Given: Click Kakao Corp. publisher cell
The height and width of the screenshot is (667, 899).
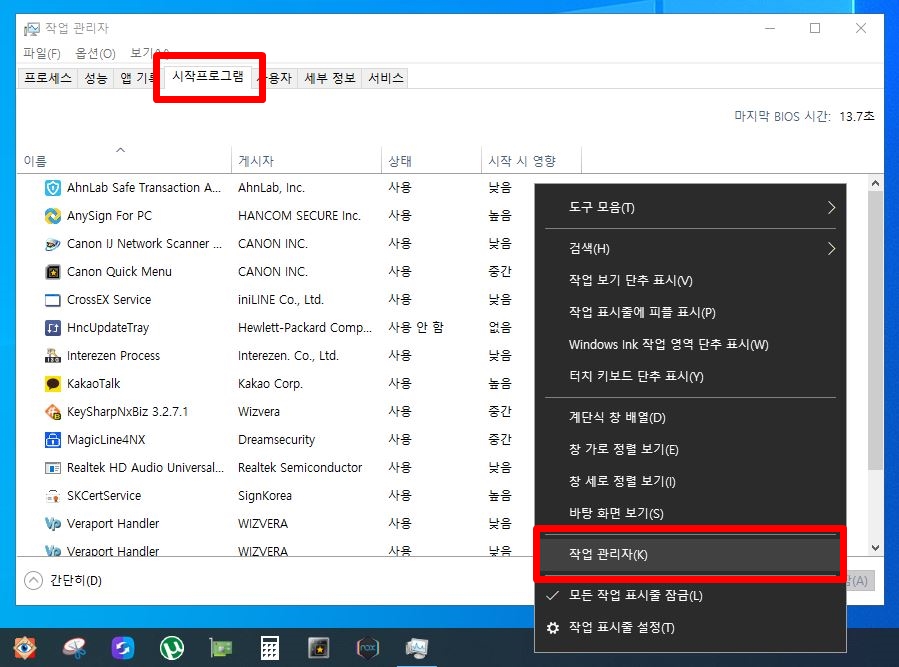Looking at the screenshot, I should pos(270,384).
